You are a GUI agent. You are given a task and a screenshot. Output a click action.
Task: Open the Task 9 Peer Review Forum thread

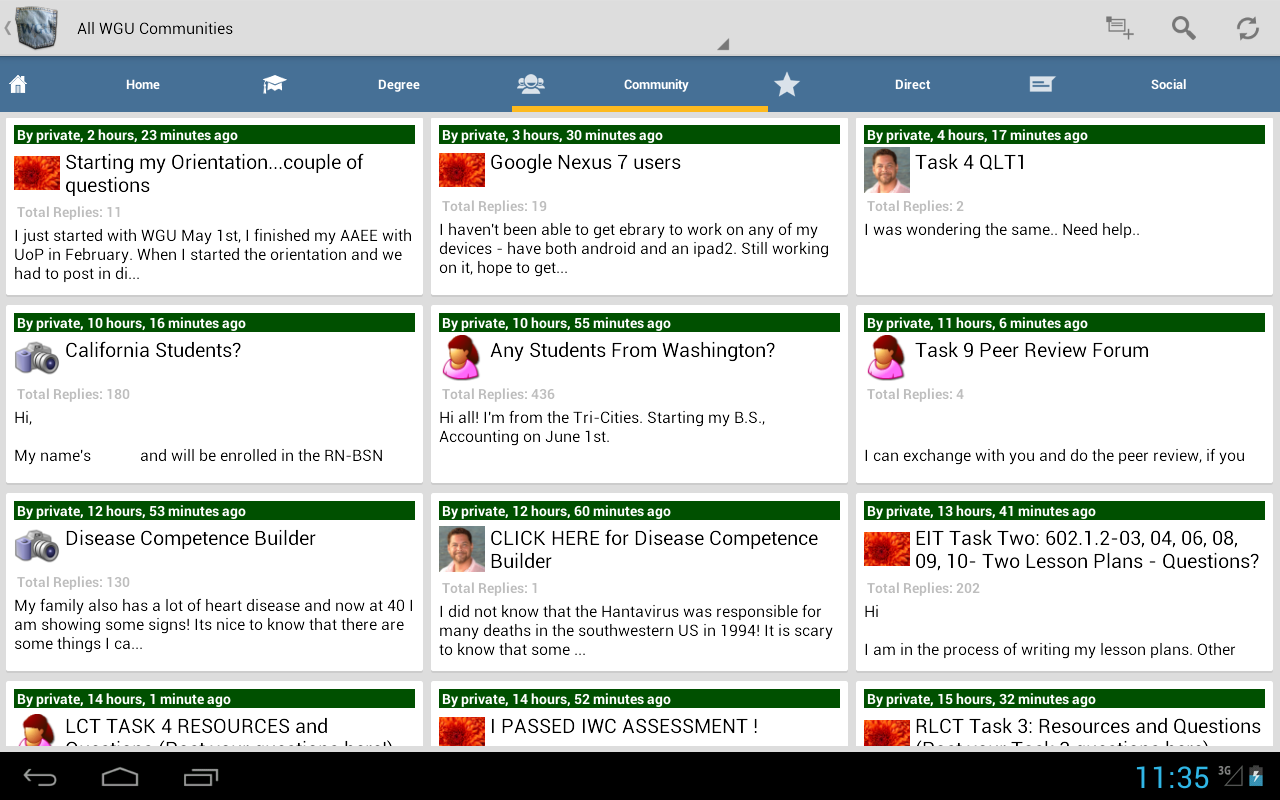coord(1032,350)
